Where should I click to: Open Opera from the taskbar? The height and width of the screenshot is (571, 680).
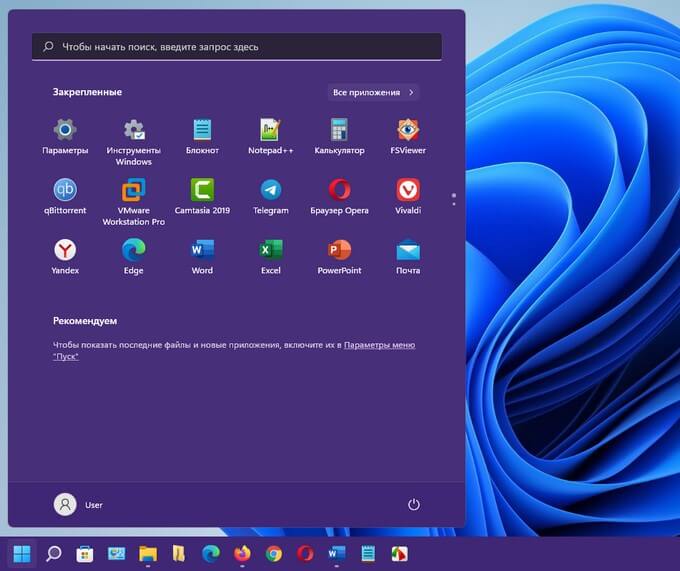click(x=305, y=554)
